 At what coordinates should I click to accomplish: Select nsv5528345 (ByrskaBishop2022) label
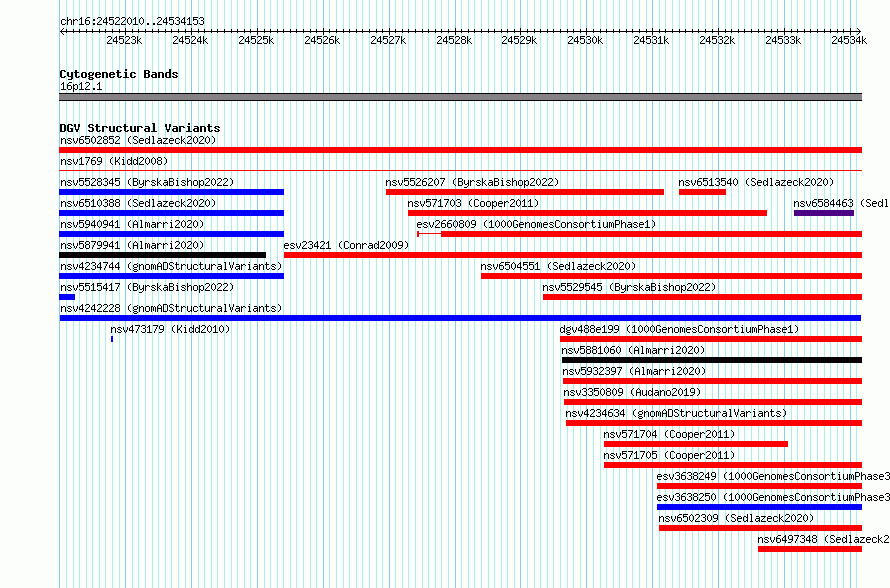point(147,182)
